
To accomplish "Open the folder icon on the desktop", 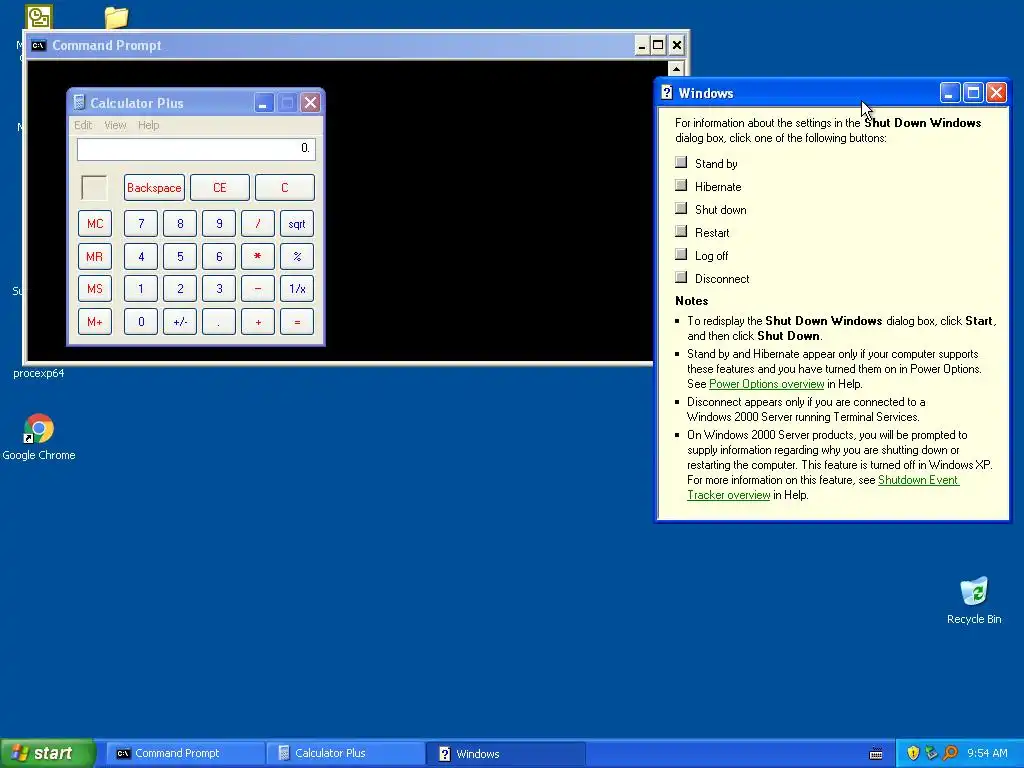I will tap(116, 17).
